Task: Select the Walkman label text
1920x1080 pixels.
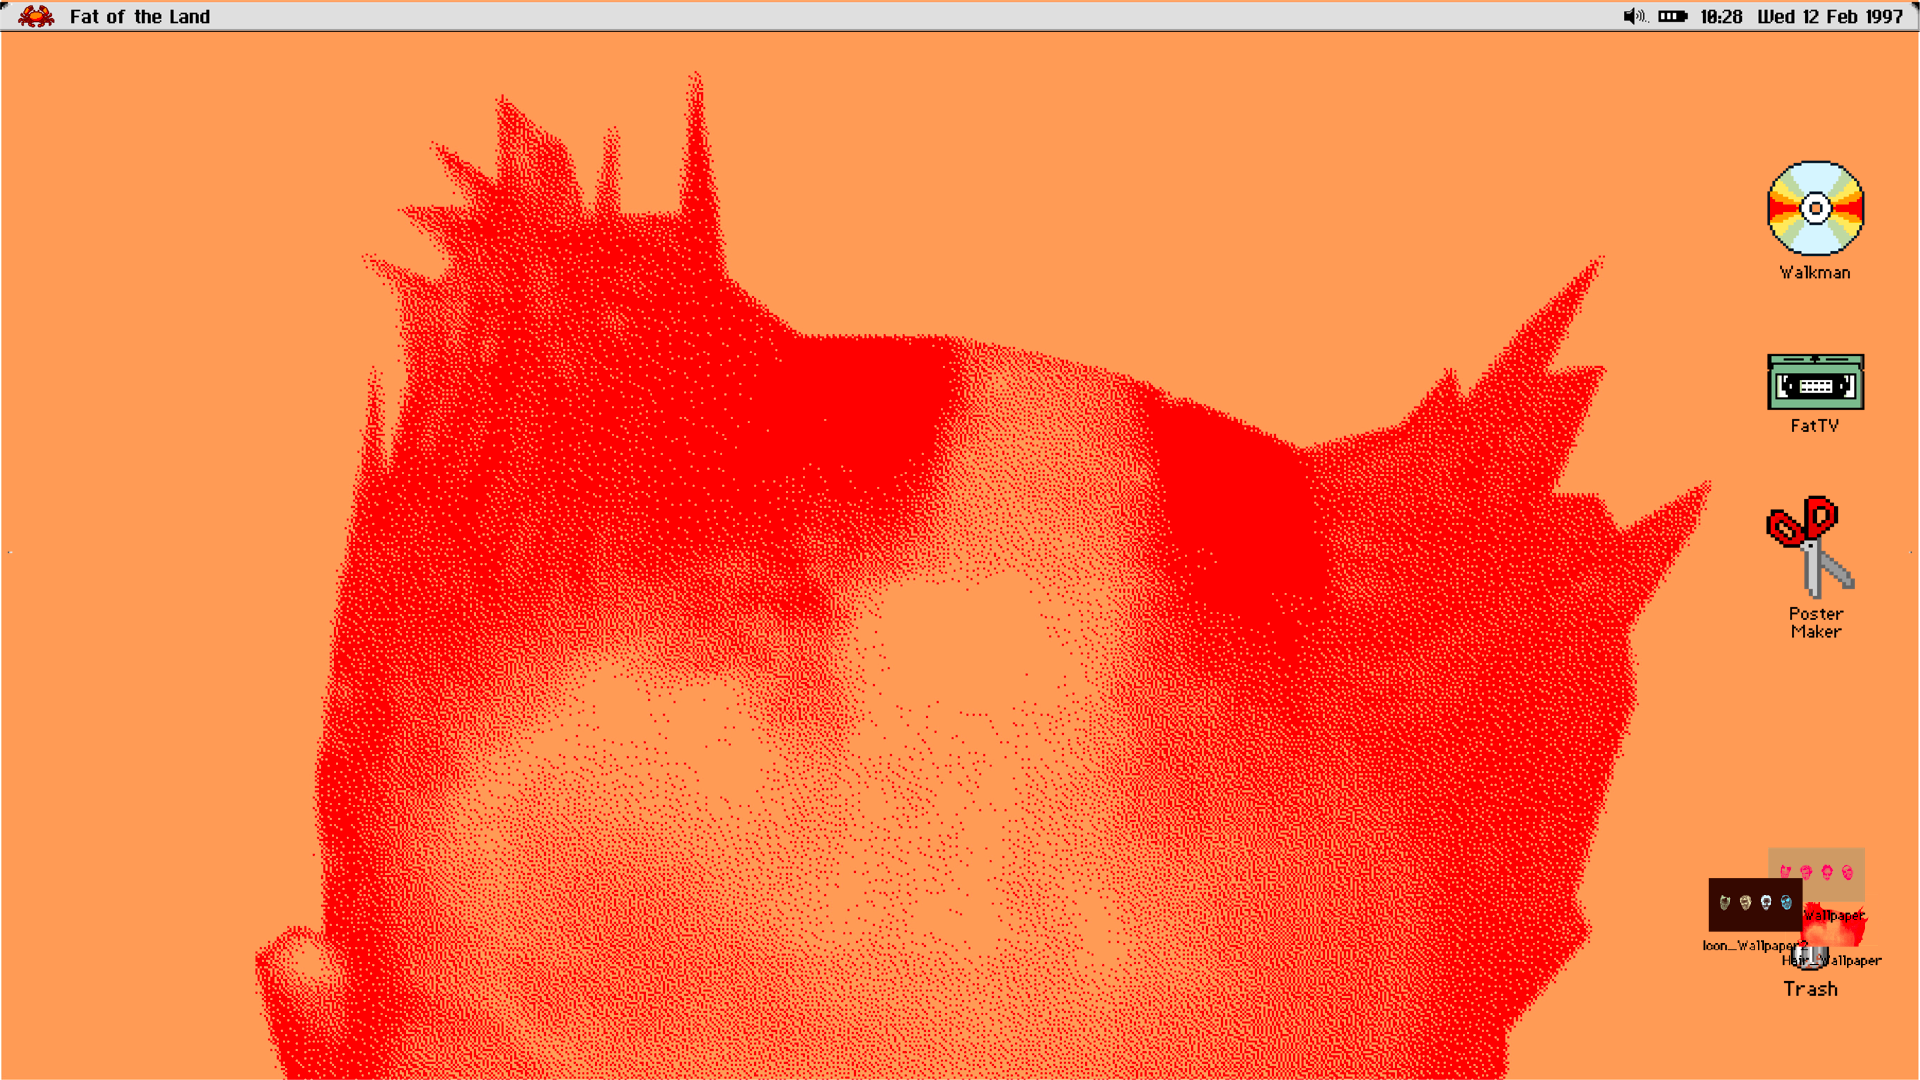Action: pos(1815,272)
